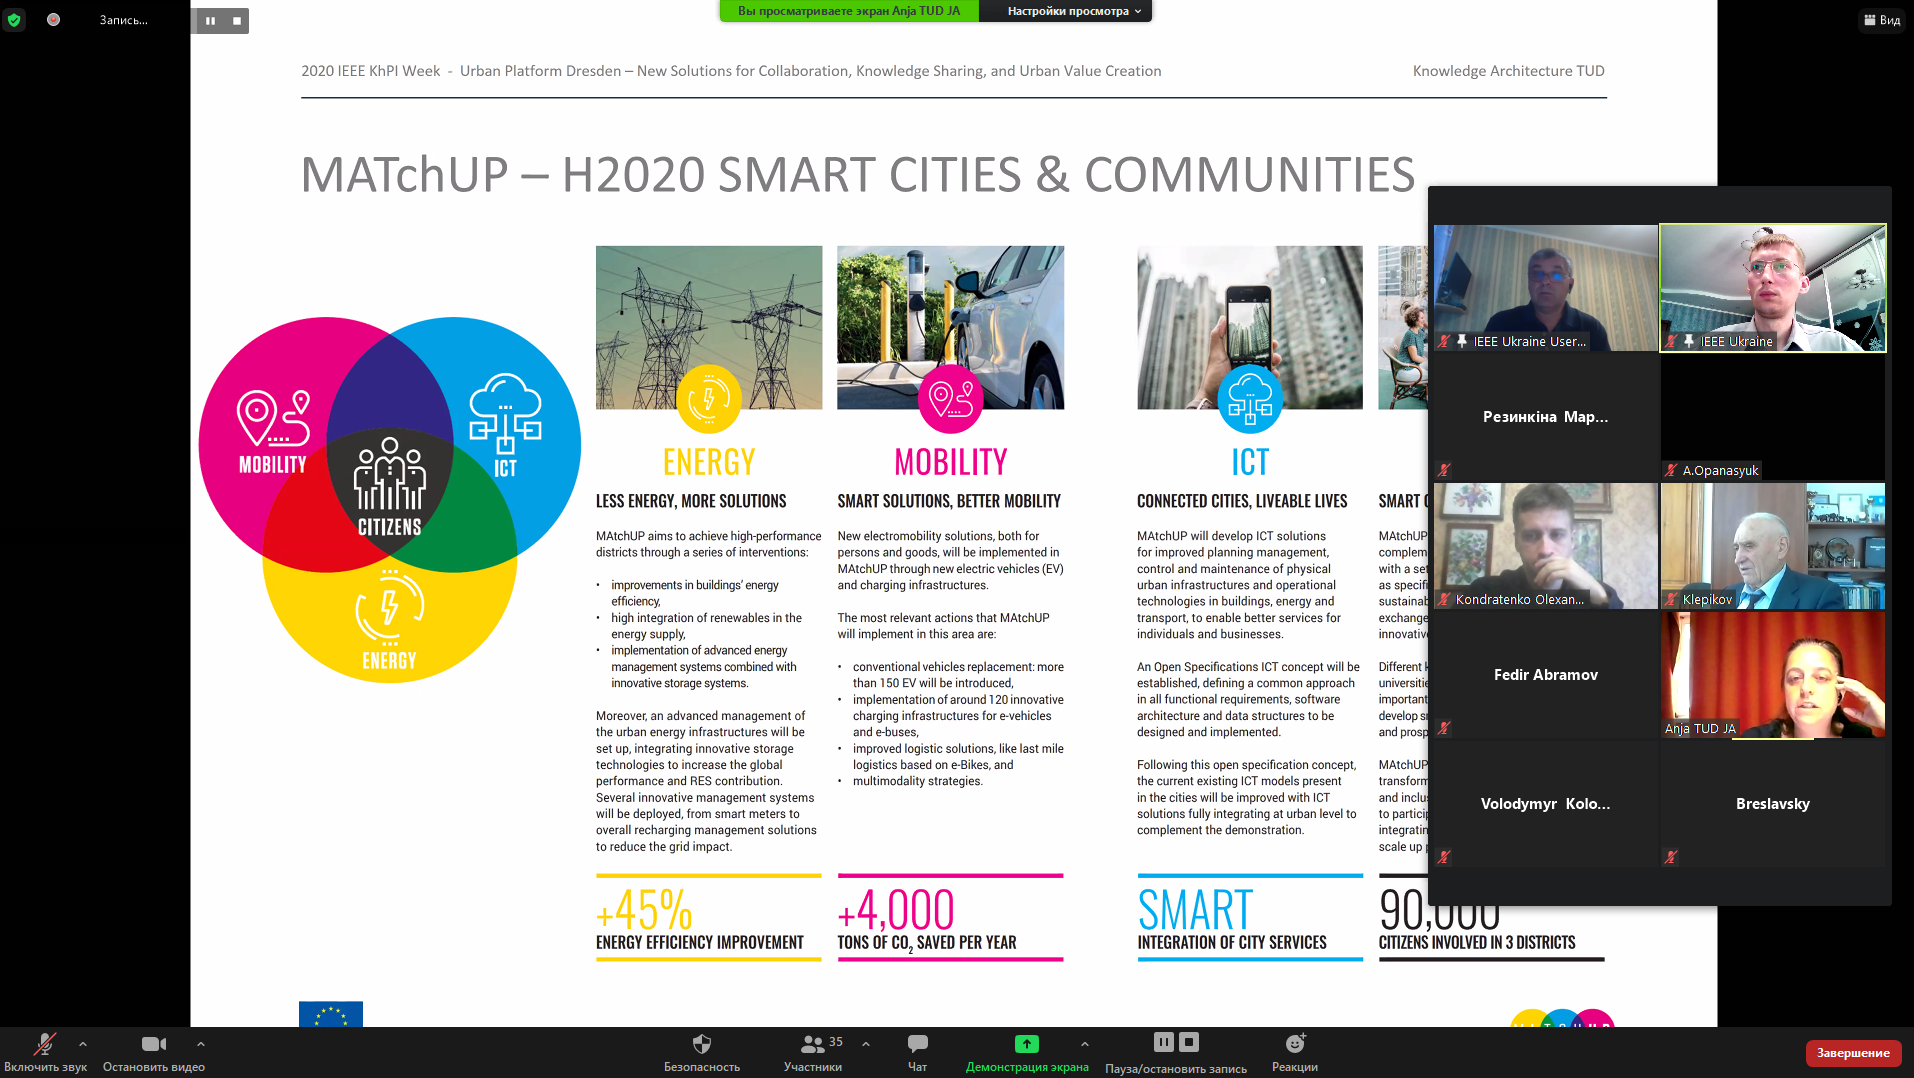Open Безопасность security shield menu
Viewport: 1914px width, 1078px height.
tap(702, 1052)
